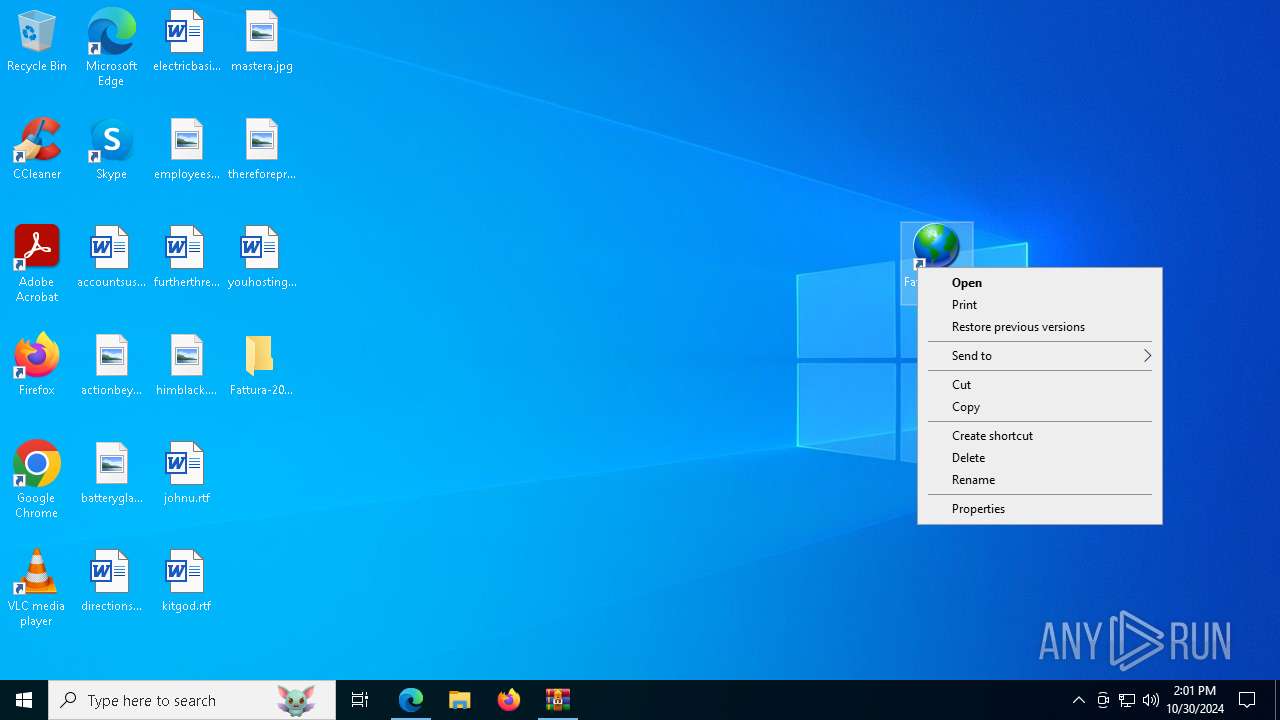Click the Meet Now tray icon
The height and width of the screenshot is (720, 1280).
(x=1103, y=700)
